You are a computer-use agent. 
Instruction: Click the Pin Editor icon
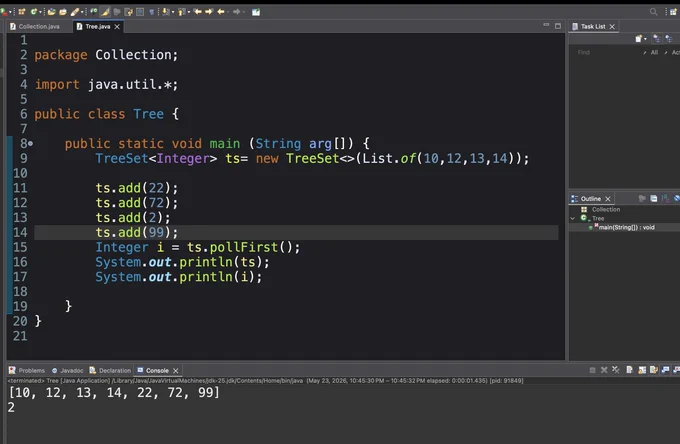(x=256, y=12)
